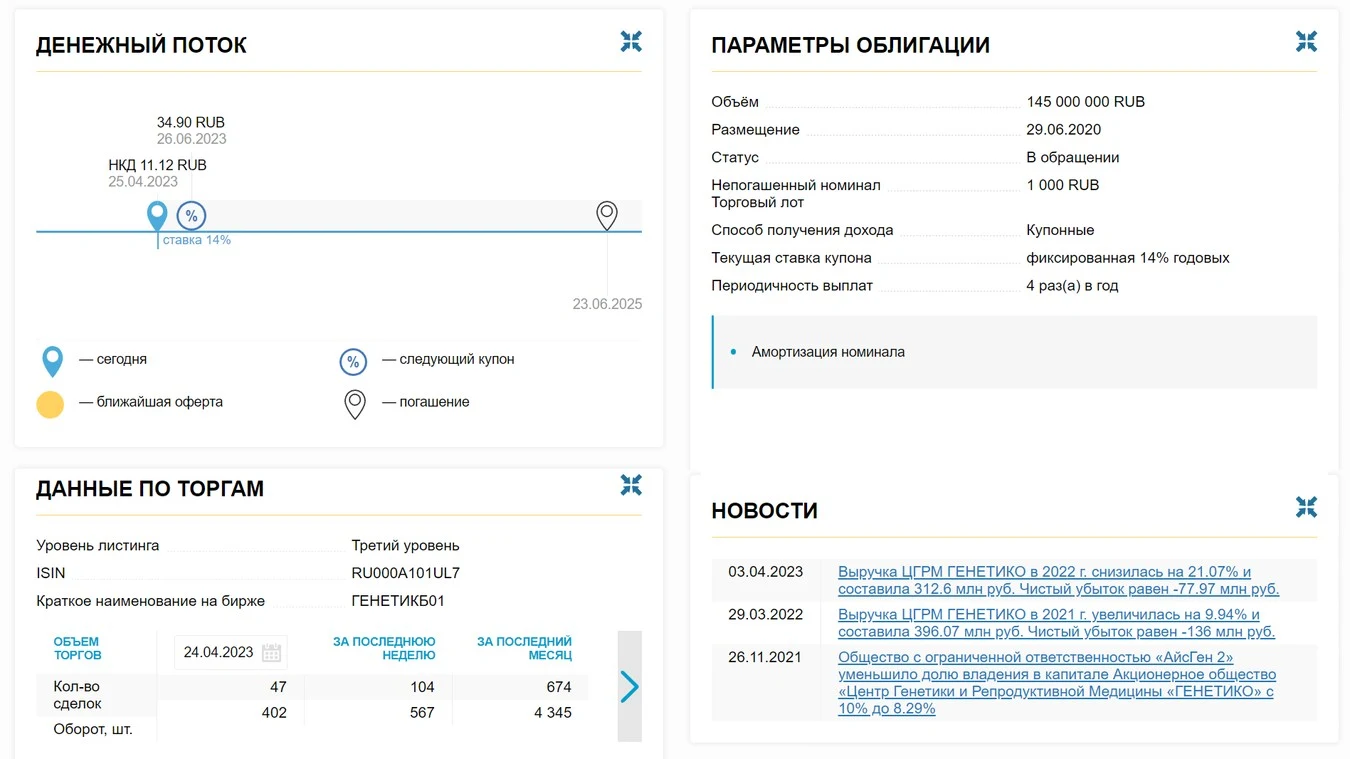
Task: Collapse the Данные по торгам panel
Action: [x=631, y=485]
